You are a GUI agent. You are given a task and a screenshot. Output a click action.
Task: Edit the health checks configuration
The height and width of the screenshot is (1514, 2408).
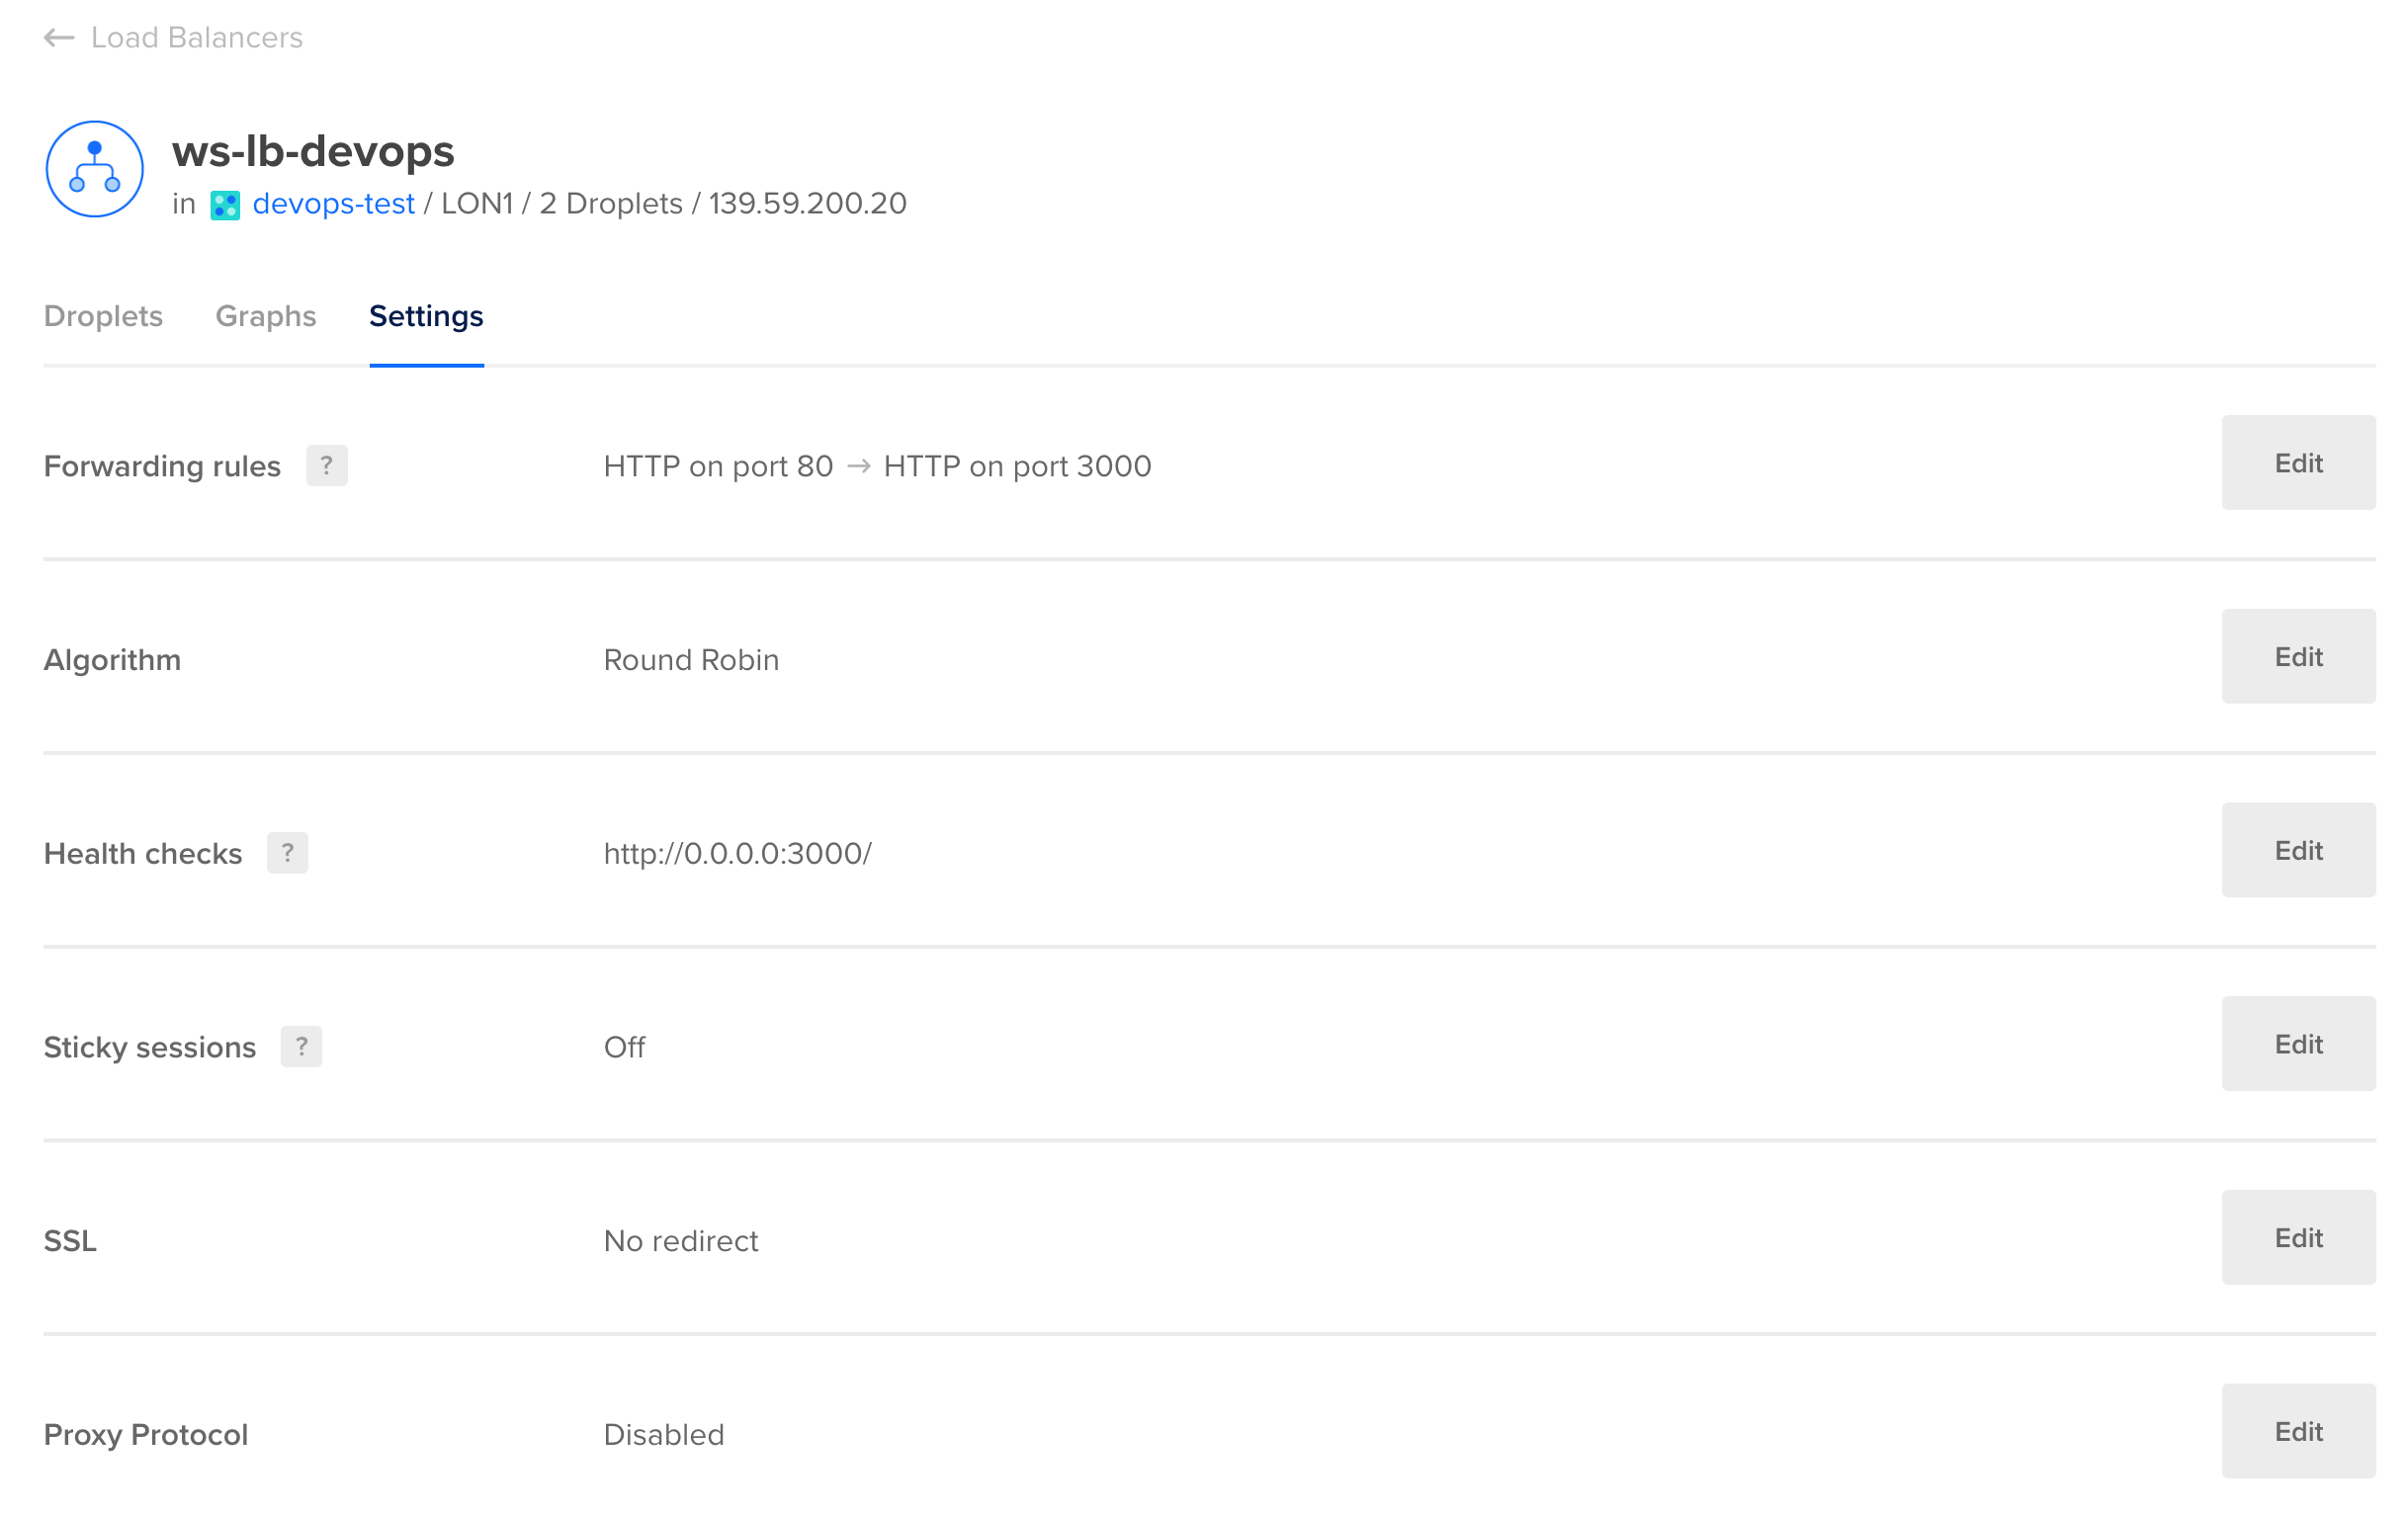tap(2298, 850)
